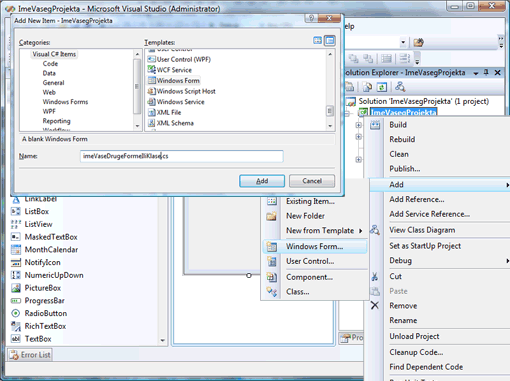Select the XML File template
This screenshot has width=510, height=381.
tap(165, 113)
